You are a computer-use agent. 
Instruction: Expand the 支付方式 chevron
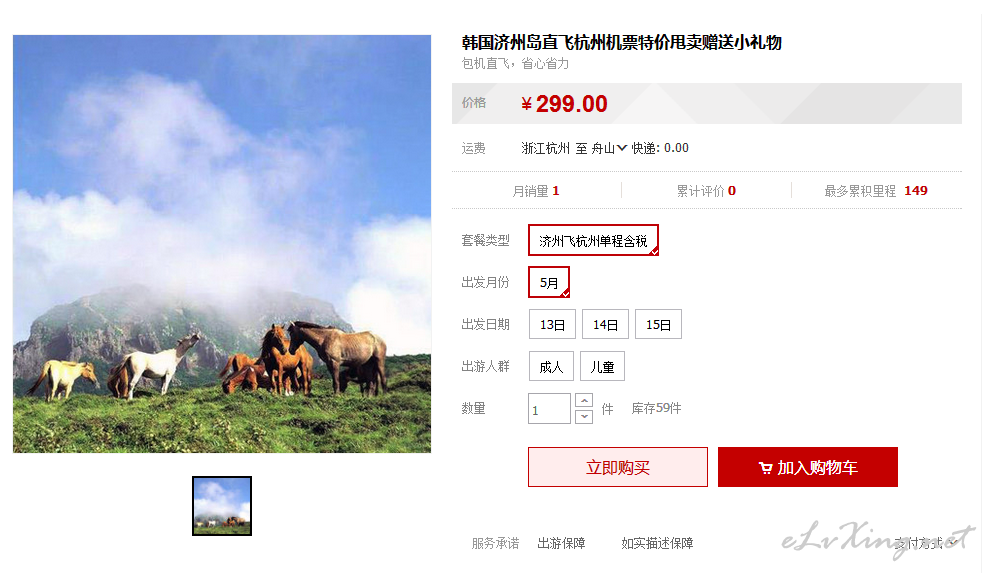point(953,542)
